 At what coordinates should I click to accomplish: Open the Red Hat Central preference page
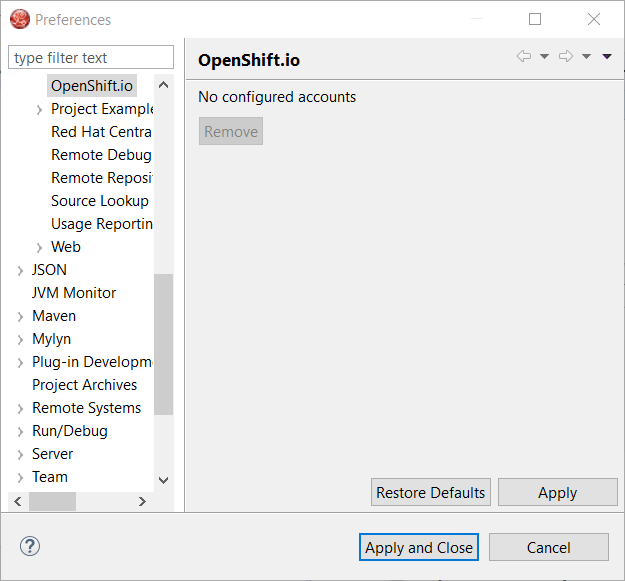click(x=101, y=132)
